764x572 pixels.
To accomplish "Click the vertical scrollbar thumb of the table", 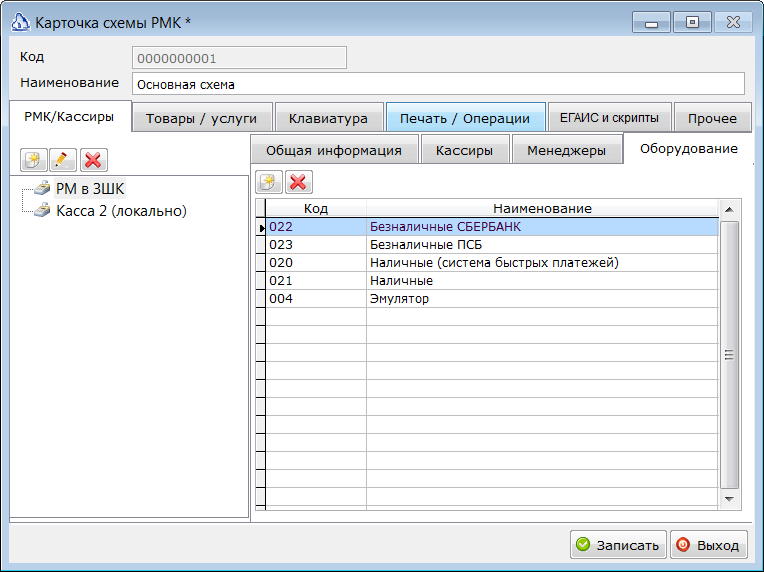I will tap(729, 355).
